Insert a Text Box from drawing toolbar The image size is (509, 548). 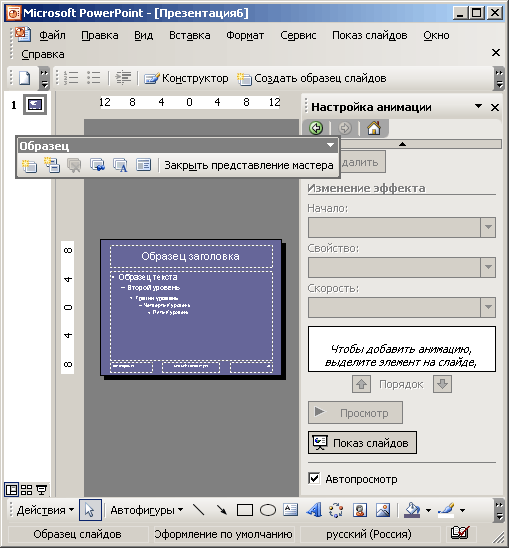tap(290, 510)
